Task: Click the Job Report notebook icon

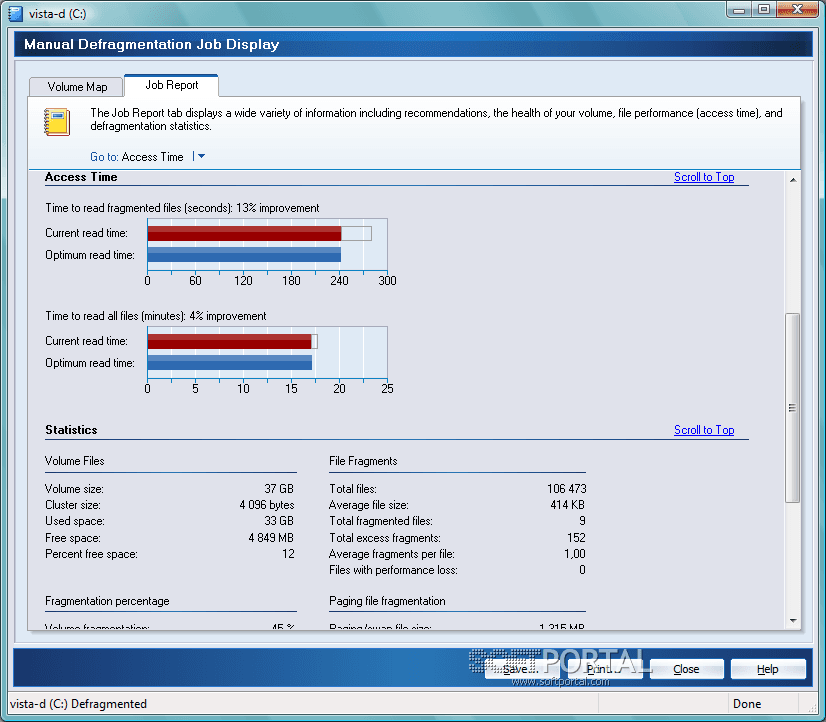Action: pos(57,122)
